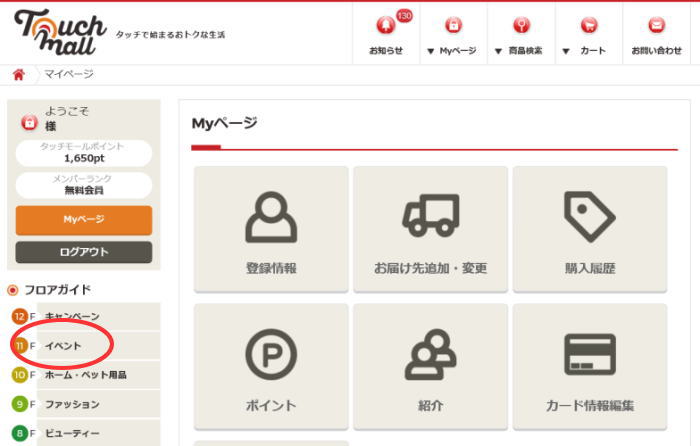Open the ファッション floor link

(x=72, y=404)
